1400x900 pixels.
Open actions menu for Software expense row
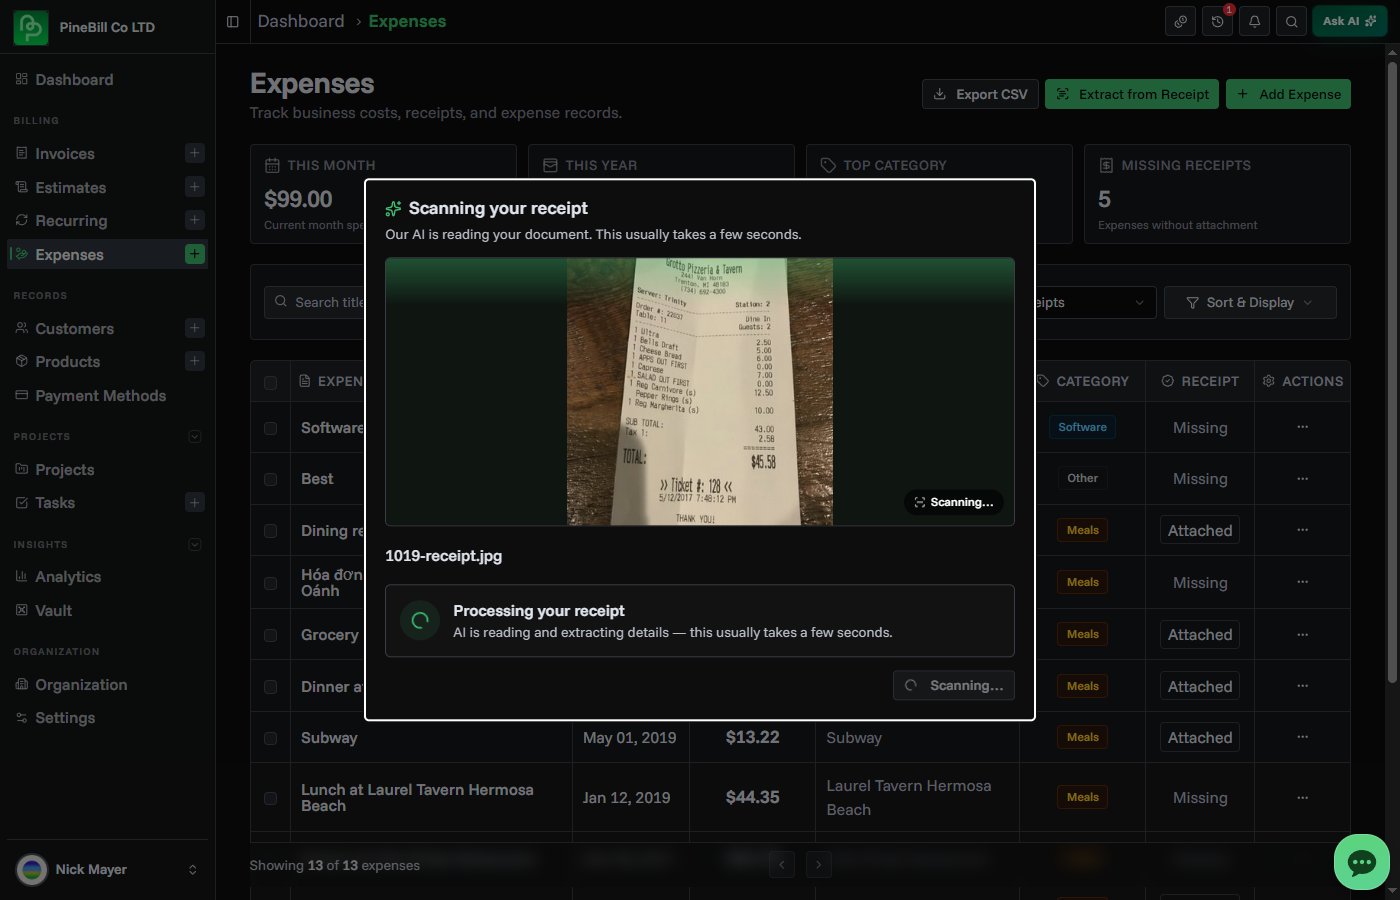click(1302, 427)
